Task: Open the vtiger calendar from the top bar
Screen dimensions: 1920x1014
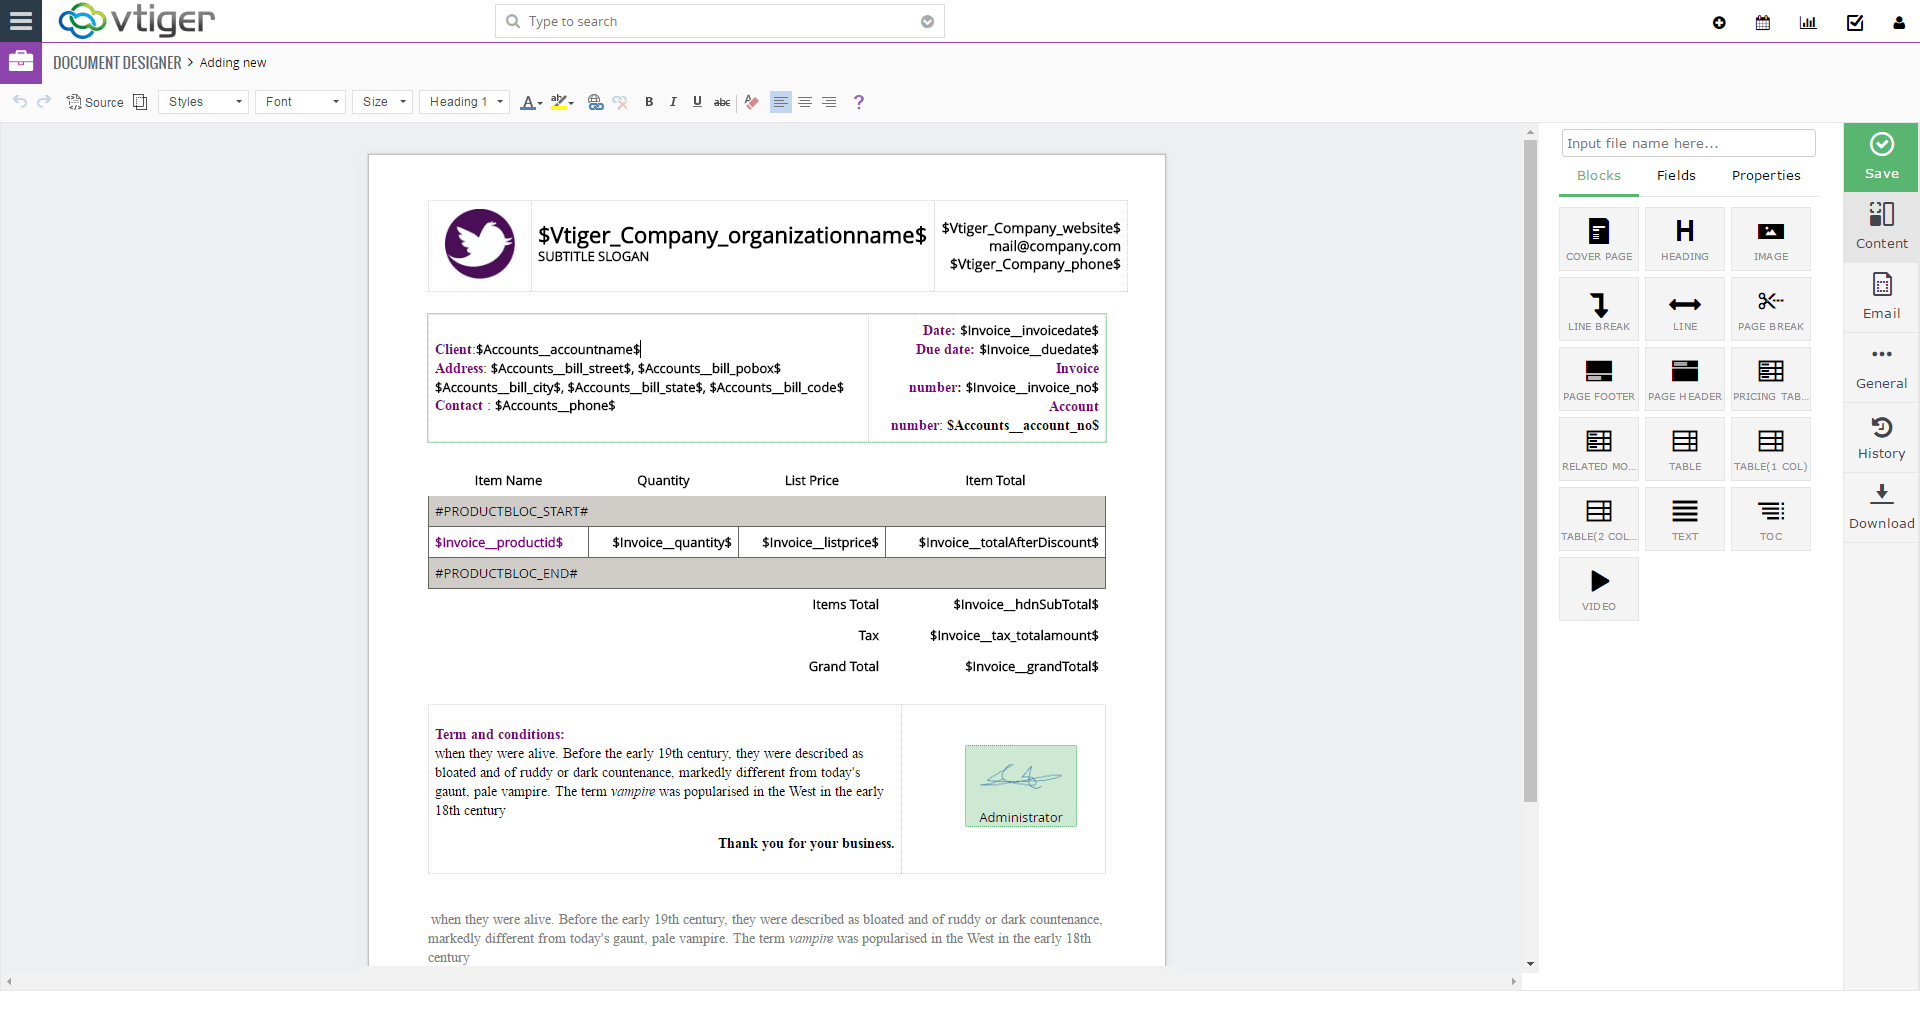Action: pos(1762,22)
